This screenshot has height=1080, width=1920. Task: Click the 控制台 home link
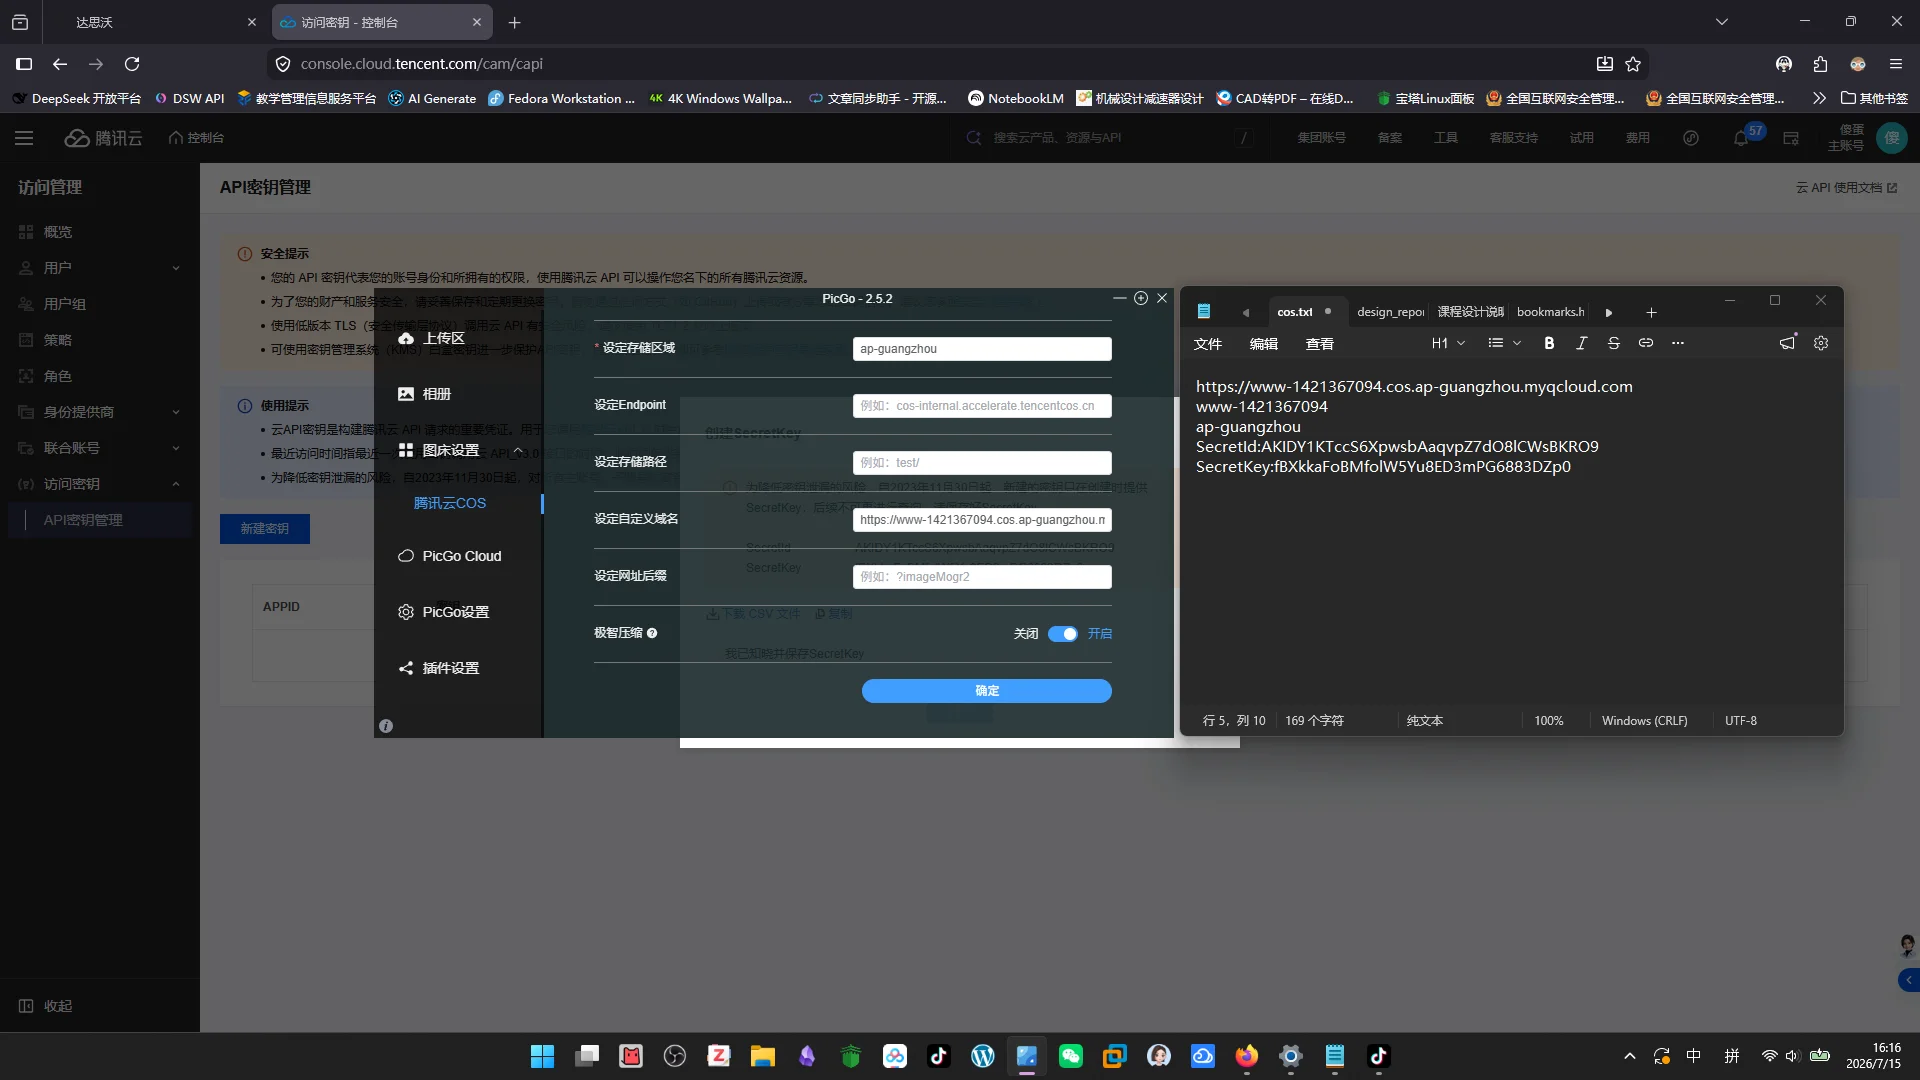[196, 138]
